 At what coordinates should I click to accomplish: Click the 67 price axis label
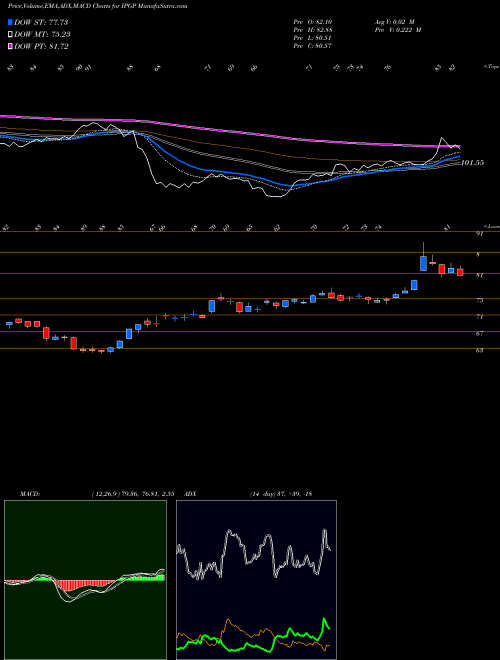[x=479, y=333]
